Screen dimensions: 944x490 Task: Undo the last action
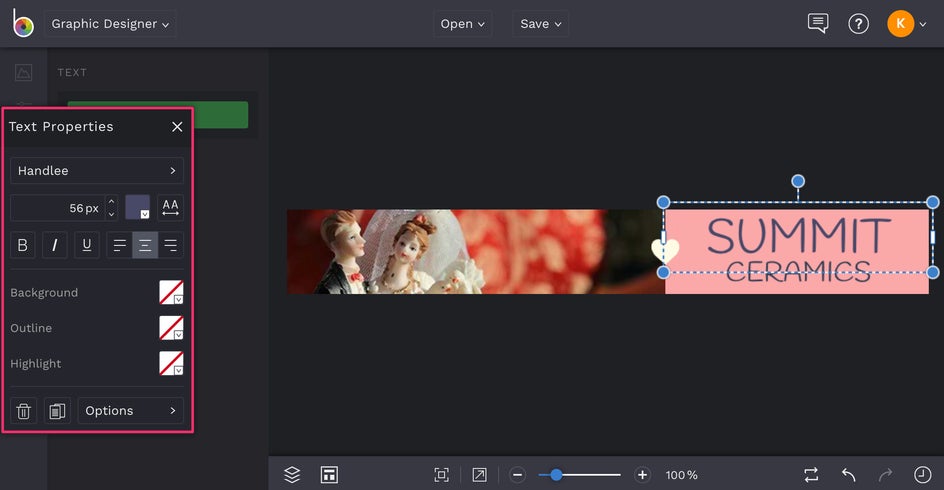(849, 475)
